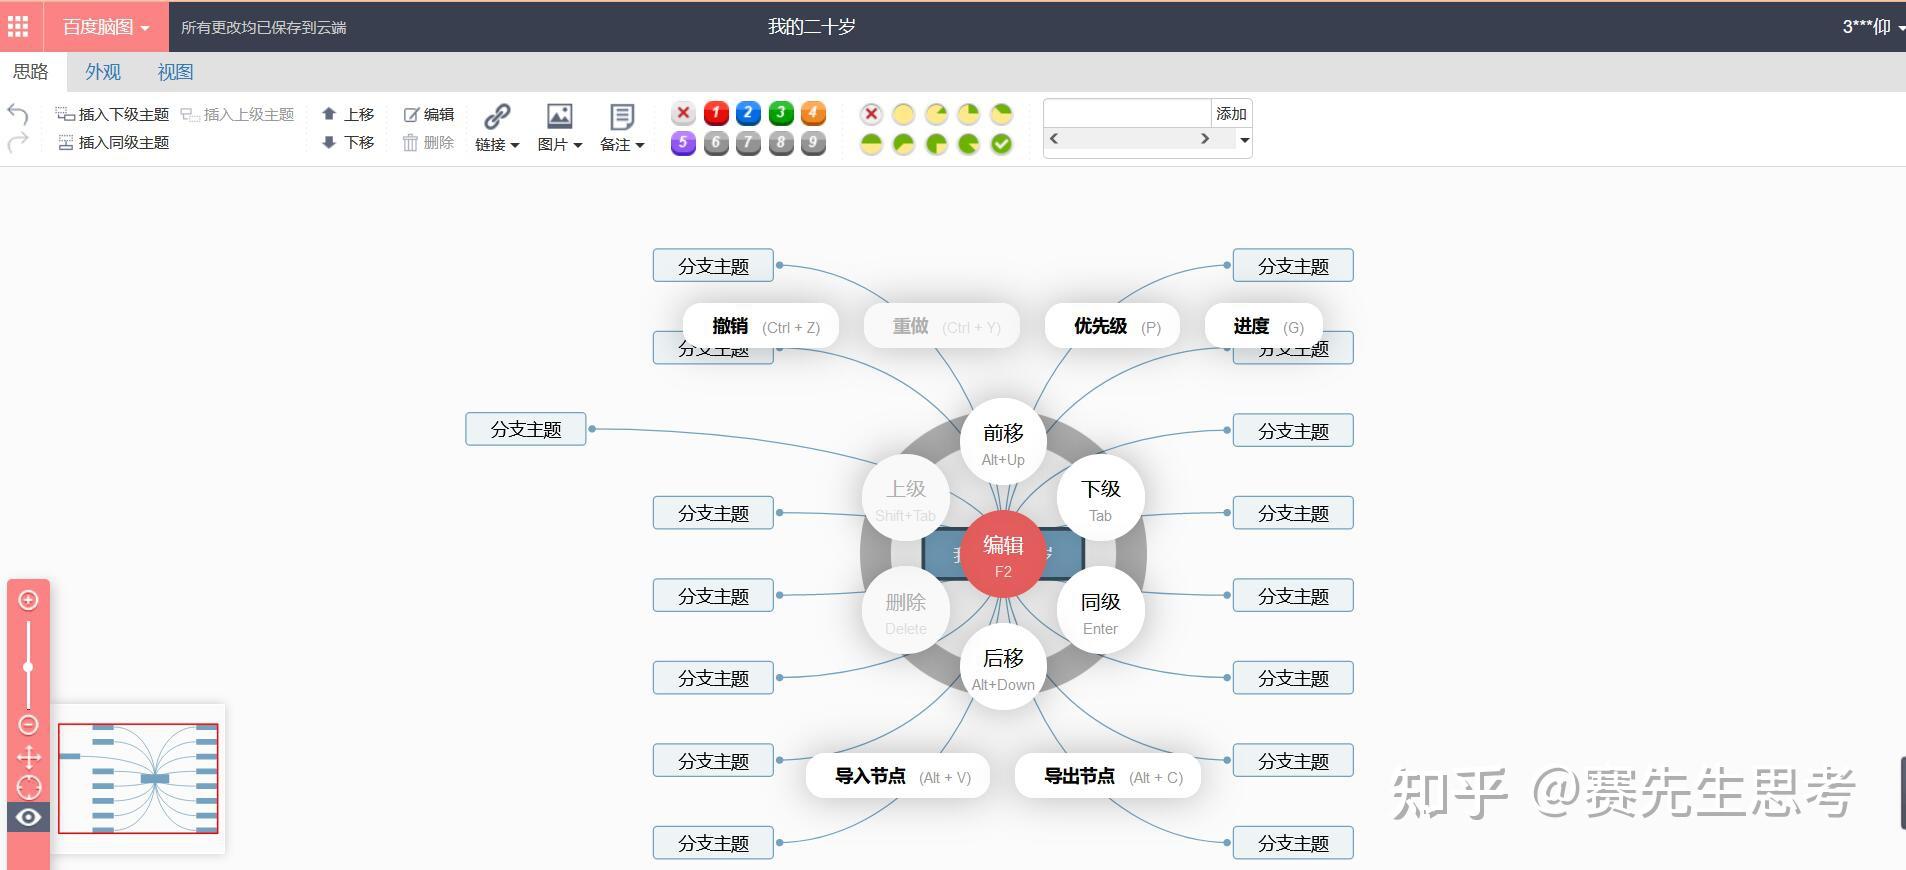Image resolution: width=1906 pixels, height=870 pixels.
Task: Open the 百度脑图 dropdown menu
Action: click(106, 27)
